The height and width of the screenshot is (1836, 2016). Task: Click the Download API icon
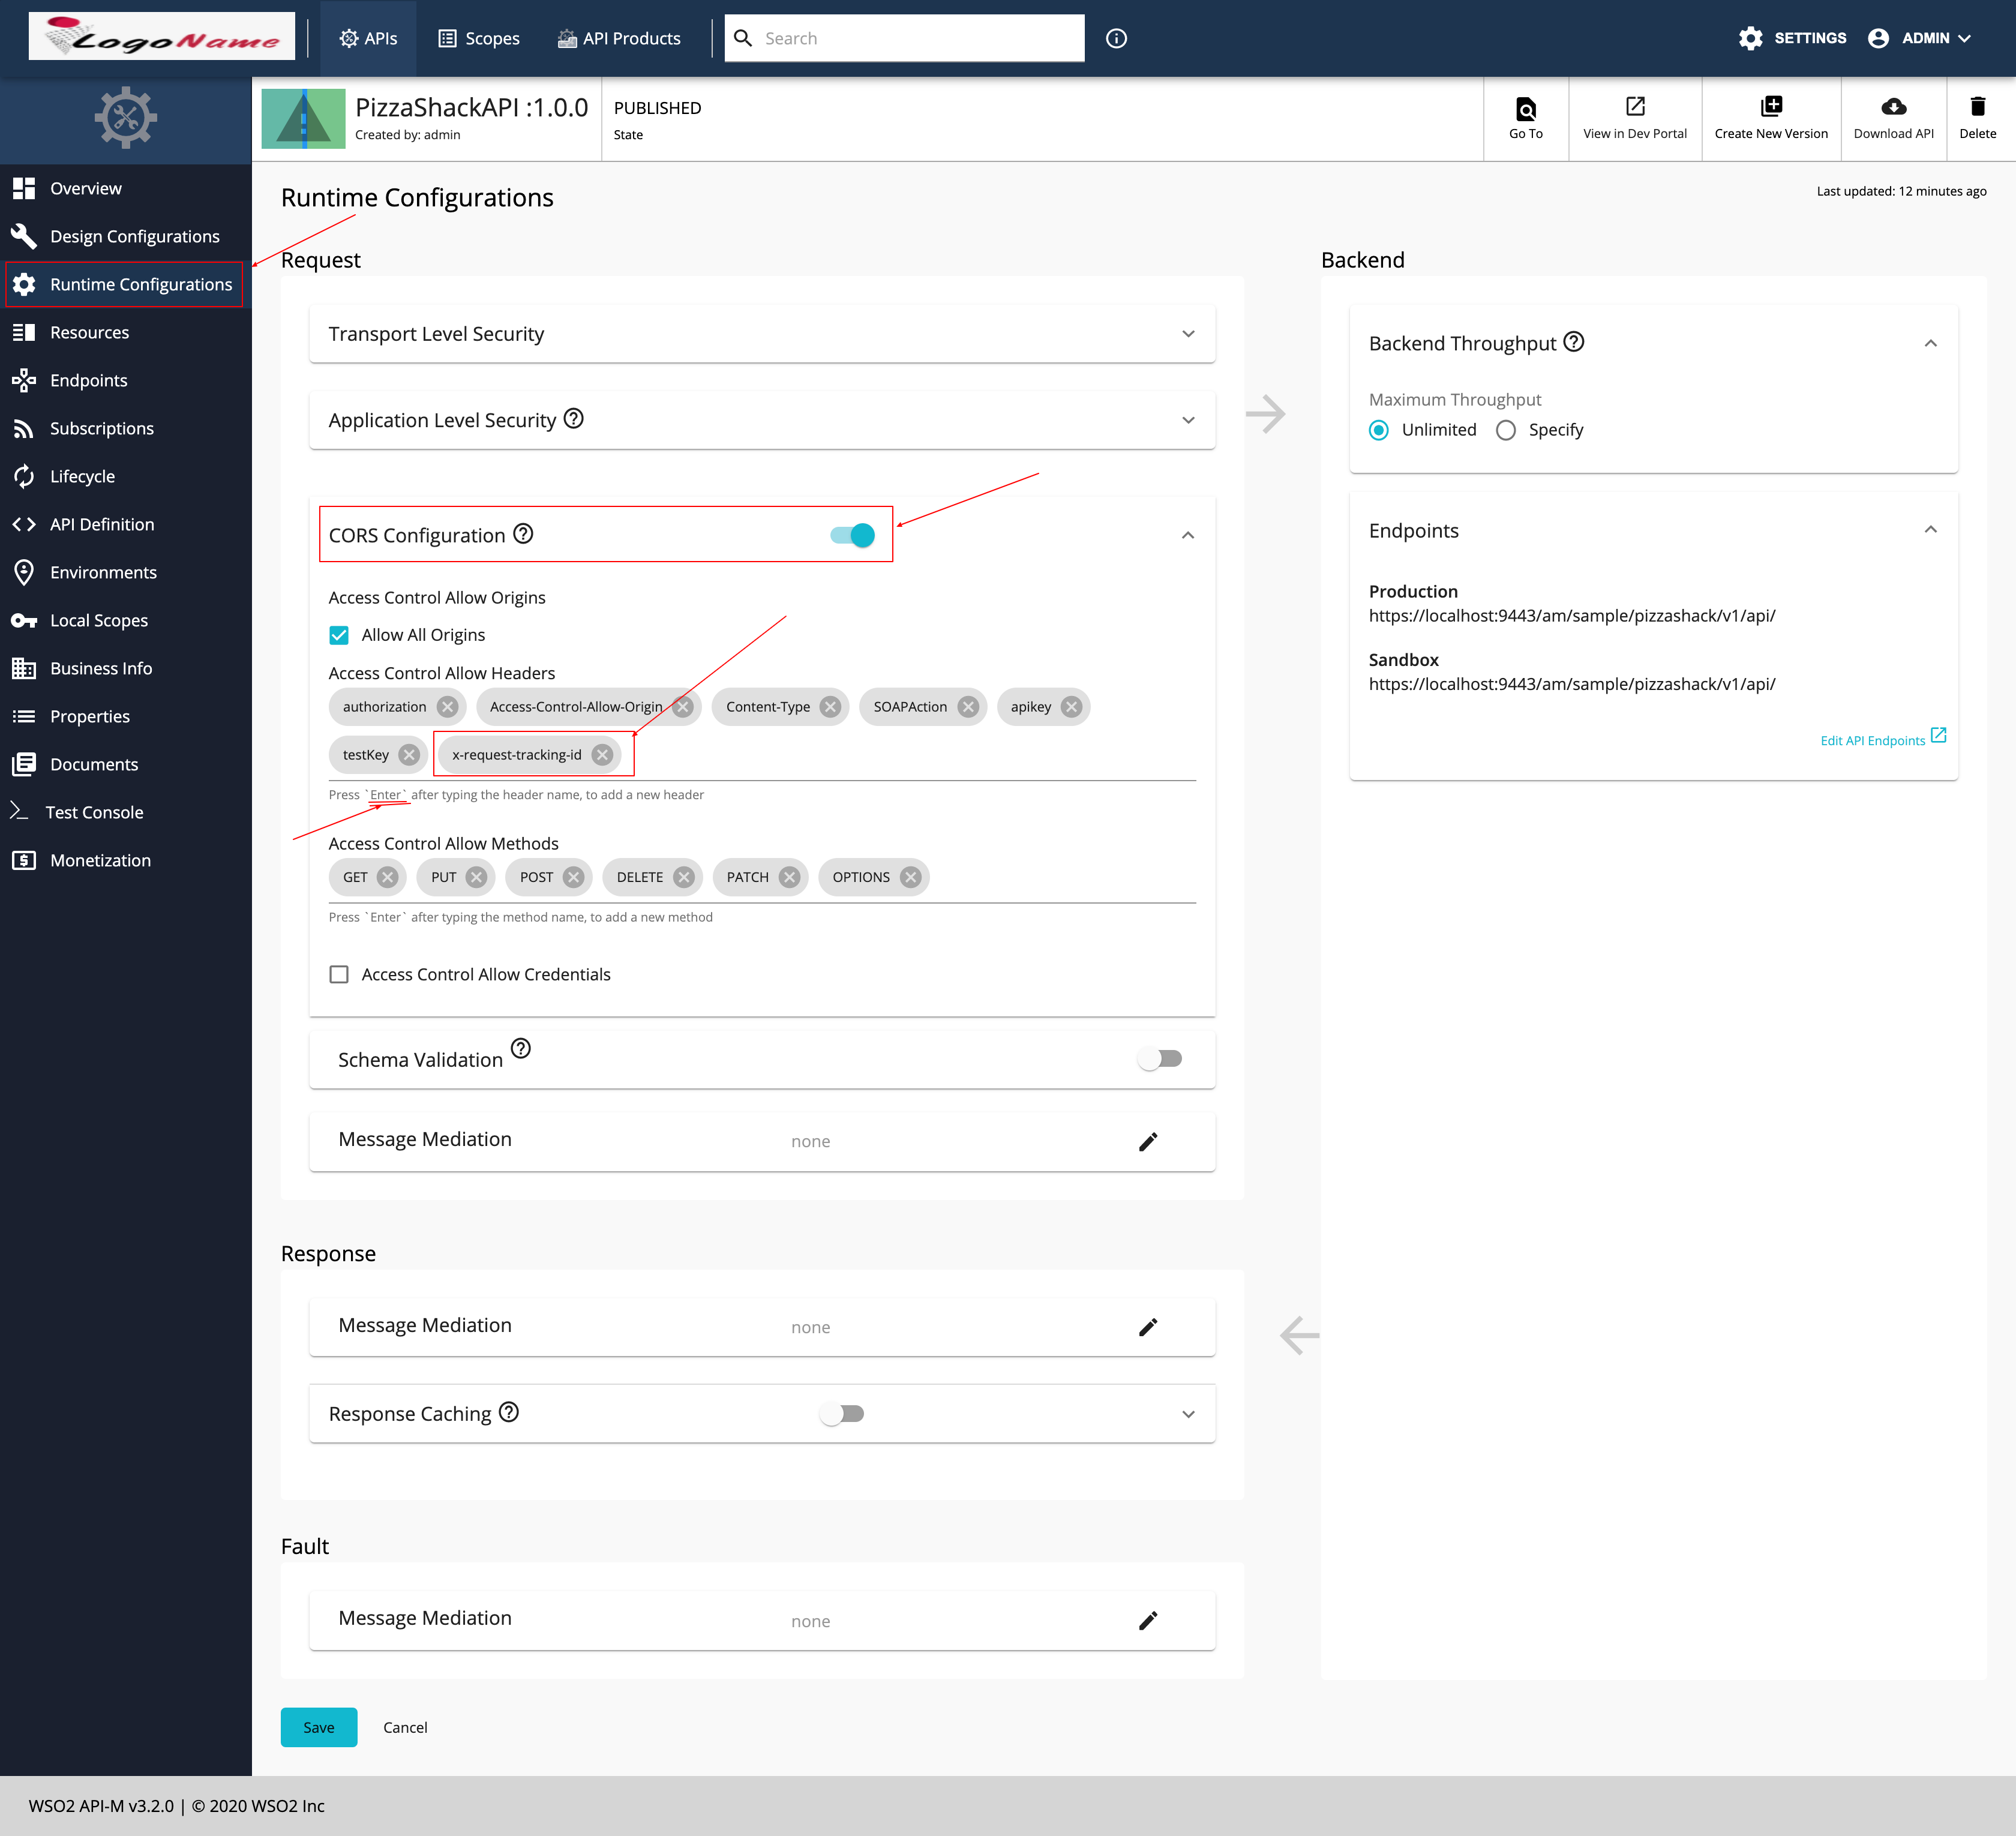tap(1893, 118)
